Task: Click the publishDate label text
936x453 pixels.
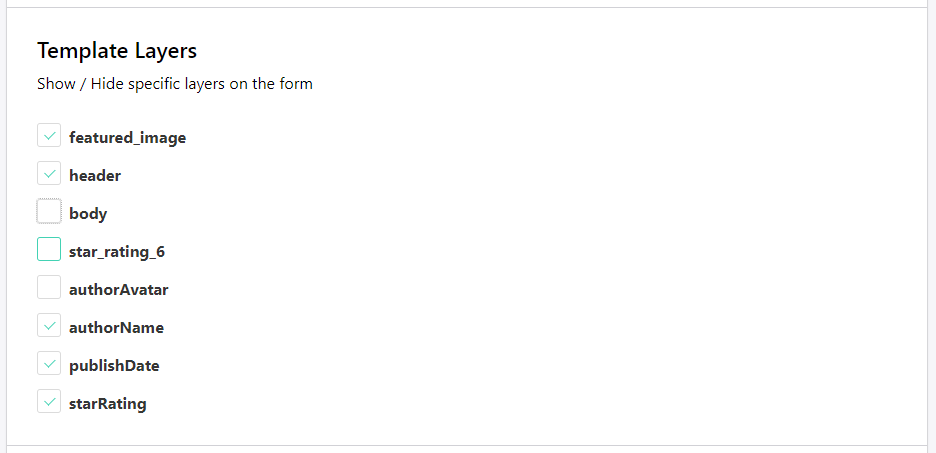Action: [x=114, y=366]
